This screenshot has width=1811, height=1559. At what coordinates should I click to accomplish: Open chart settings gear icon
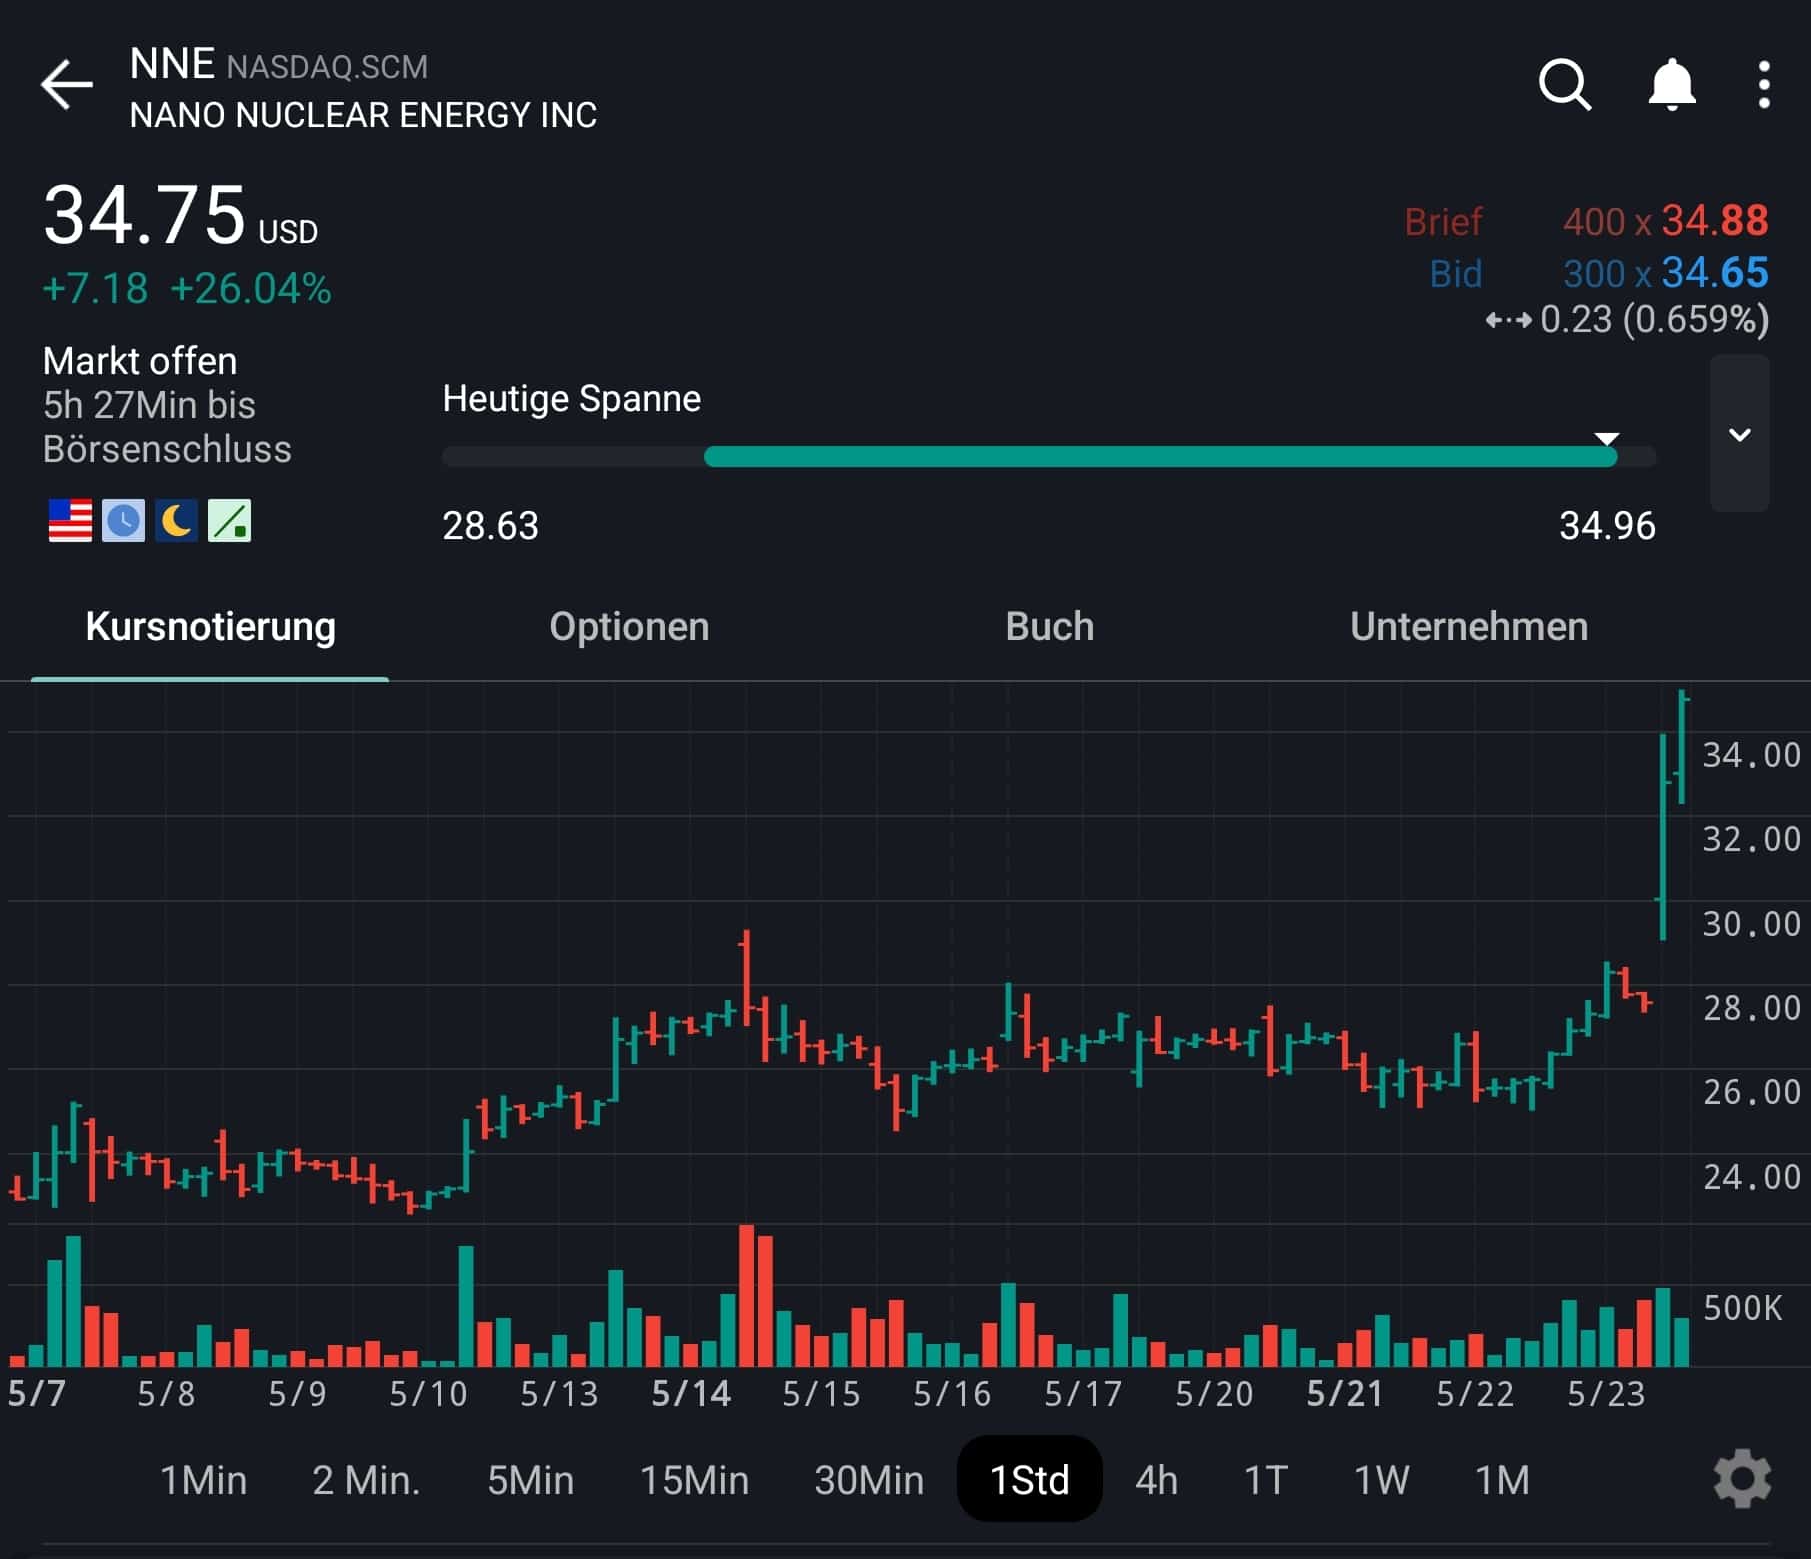1742,1479
